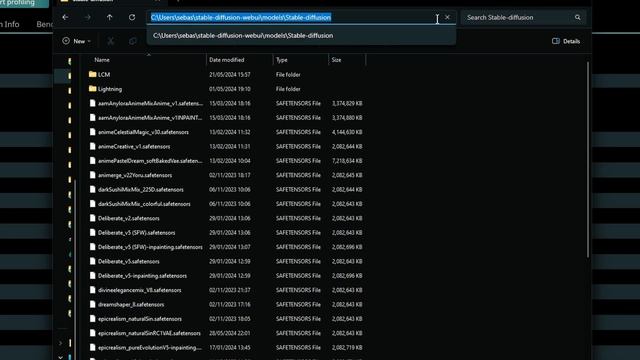This screenshot has height=360, width=640.
Task: Select Deliberate_v5 (SFW).safetensors
Action: pos(136,233)
